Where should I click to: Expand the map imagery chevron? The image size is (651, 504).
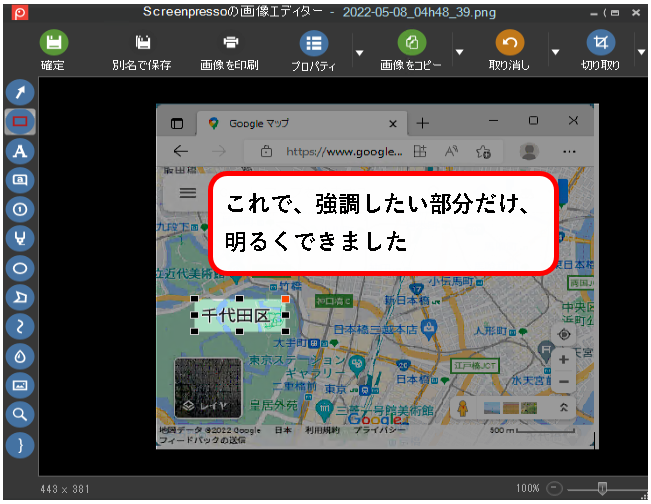[x=564, y=408]
